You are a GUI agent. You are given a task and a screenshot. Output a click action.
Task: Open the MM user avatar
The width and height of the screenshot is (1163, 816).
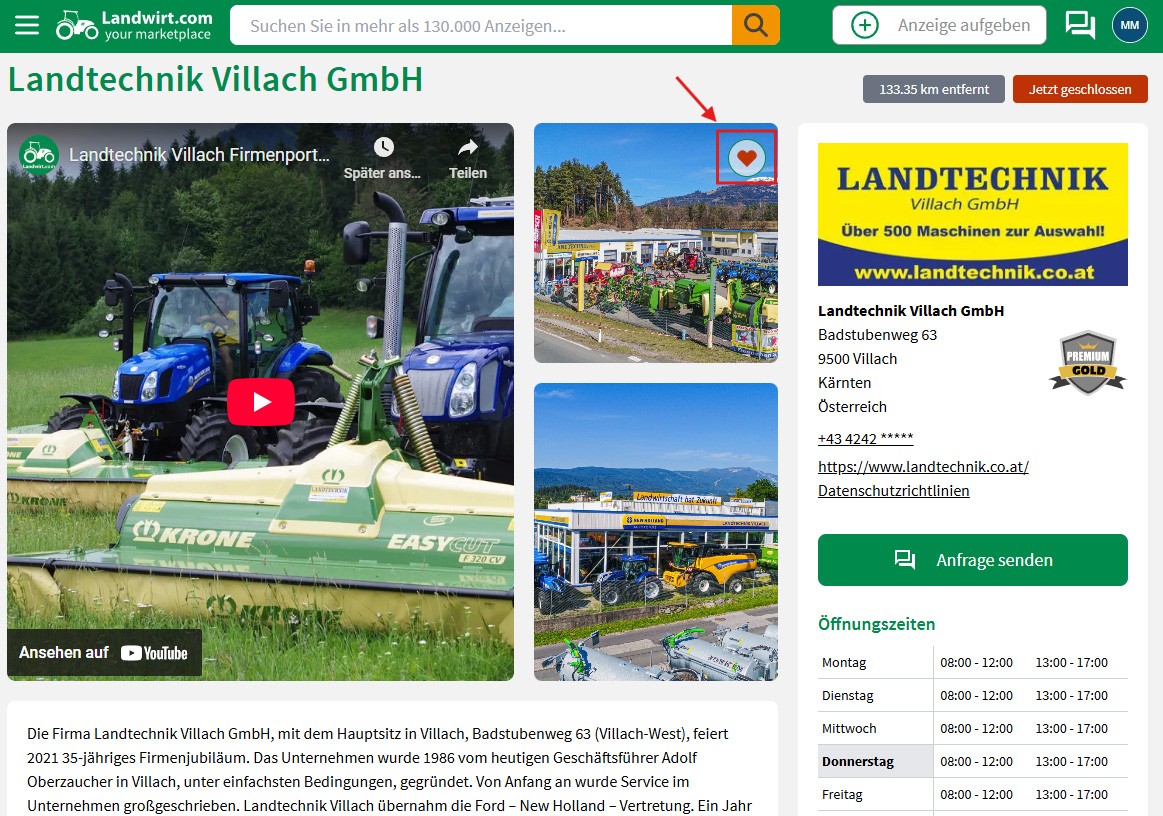click(x=1129, y=25)
